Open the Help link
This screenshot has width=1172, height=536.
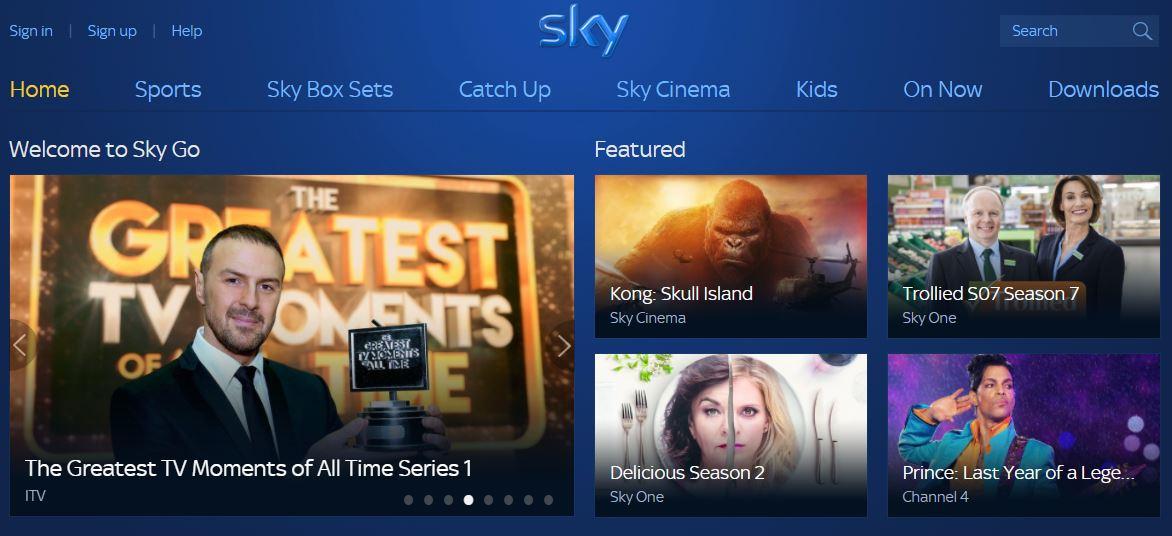tap(187, 31)
